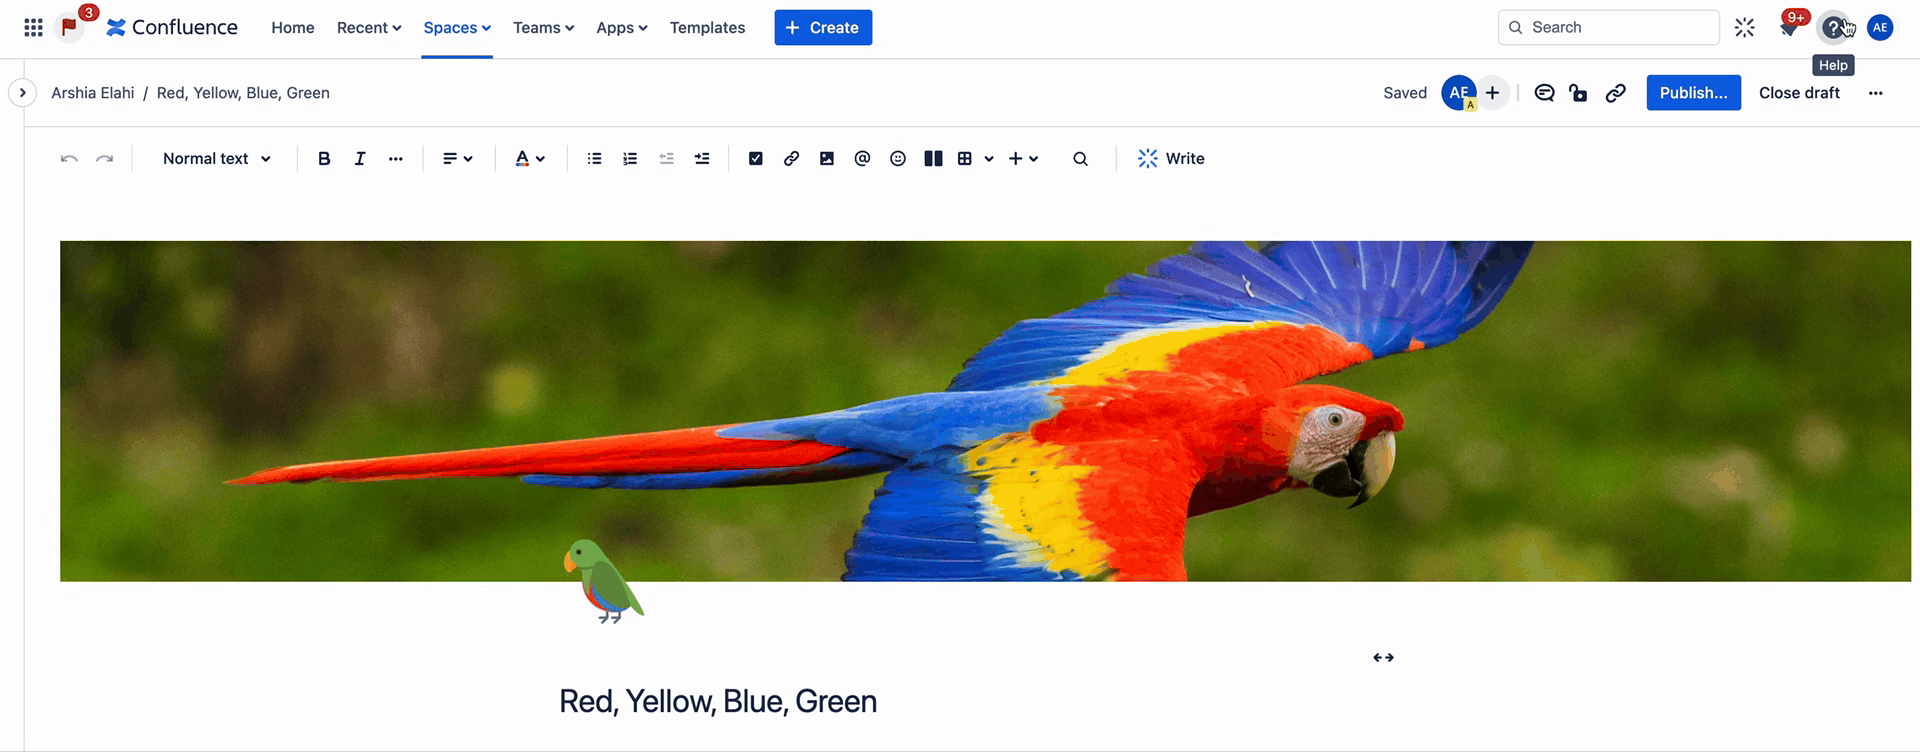Open Red, Yellow, Blue, Green breadcrumb
This screenshot has width=1920, height=752.
tap(243, 92)
